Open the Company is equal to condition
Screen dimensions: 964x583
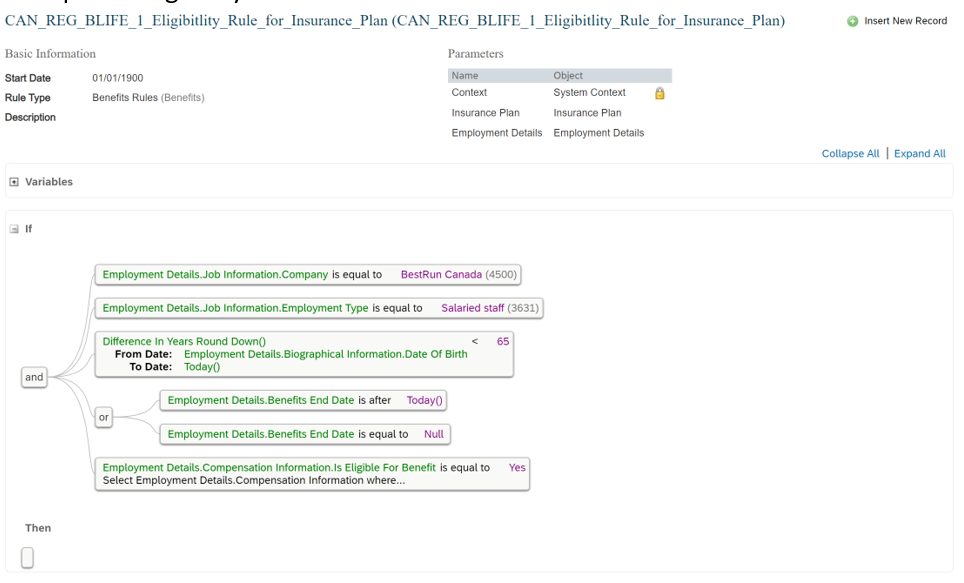[308, 274]
